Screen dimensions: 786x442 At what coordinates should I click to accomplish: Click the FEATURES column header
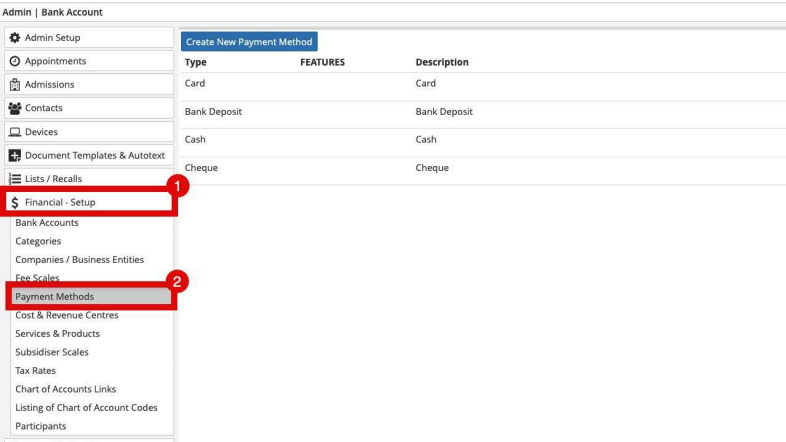point(322,62)
